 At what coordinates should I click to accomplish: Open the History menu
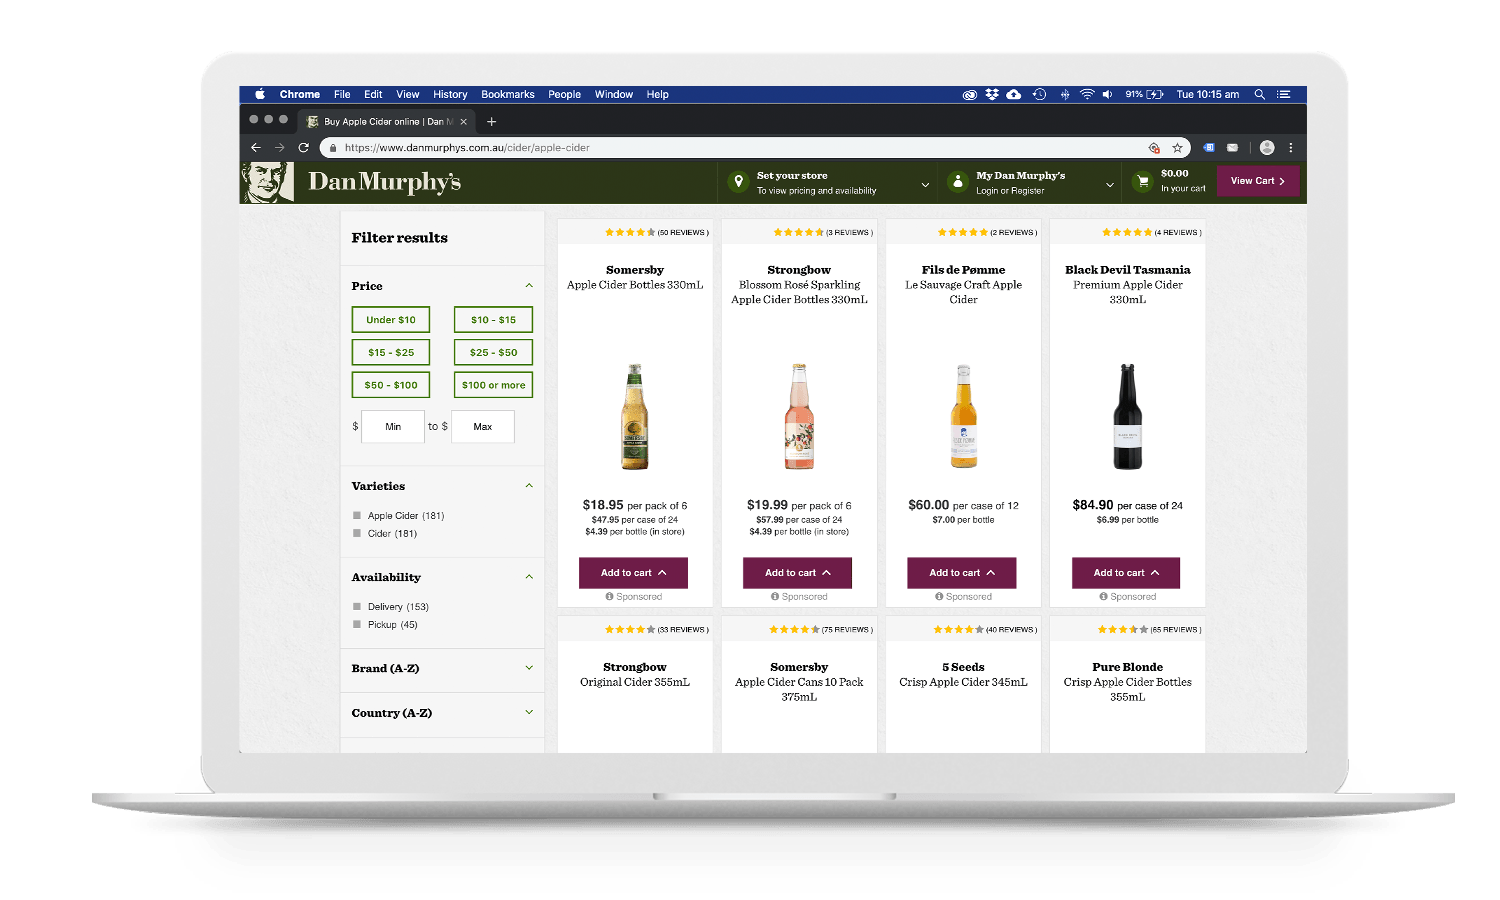tap(450, 94)
